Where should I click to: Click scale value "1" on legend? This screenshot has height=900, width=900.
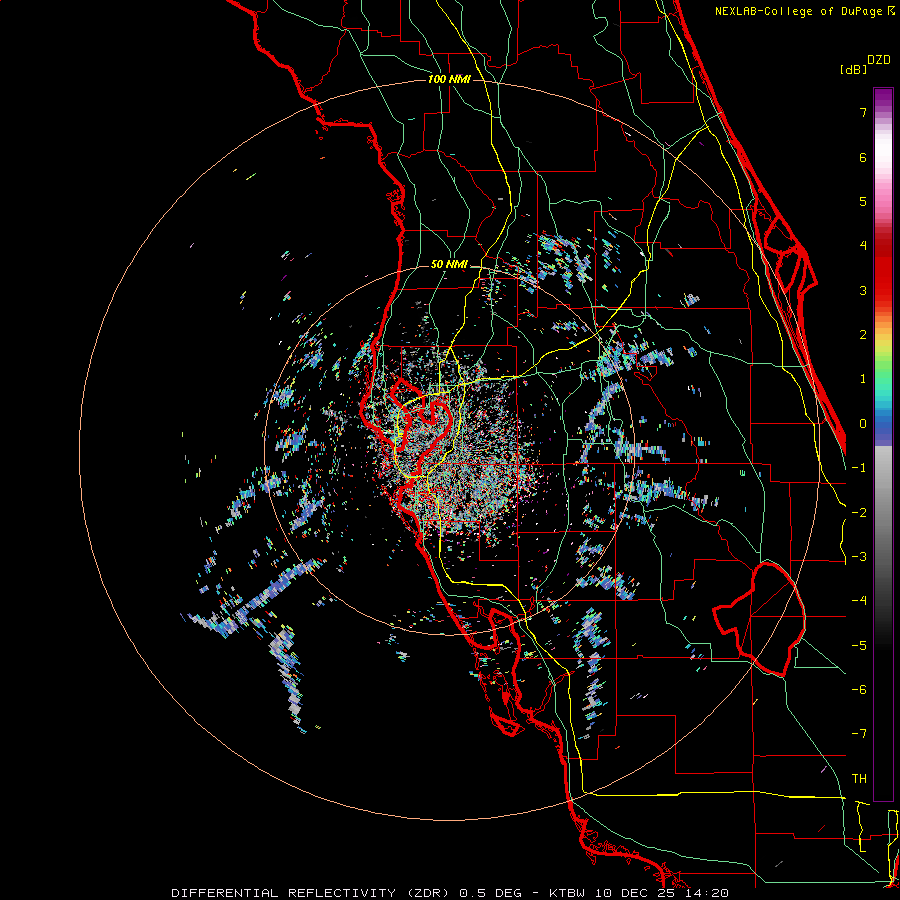click(x=863, y=379)
